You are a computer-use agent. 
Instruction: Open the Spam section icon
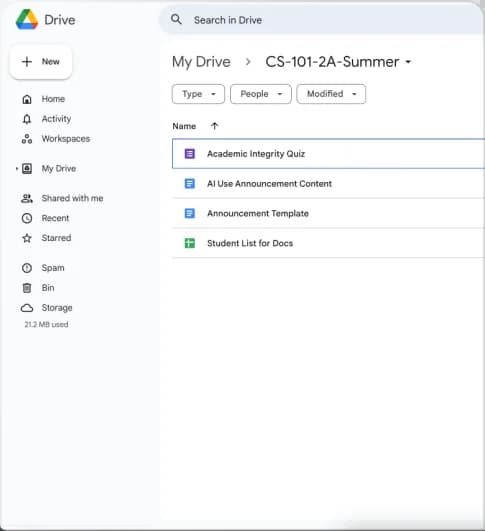27,268
